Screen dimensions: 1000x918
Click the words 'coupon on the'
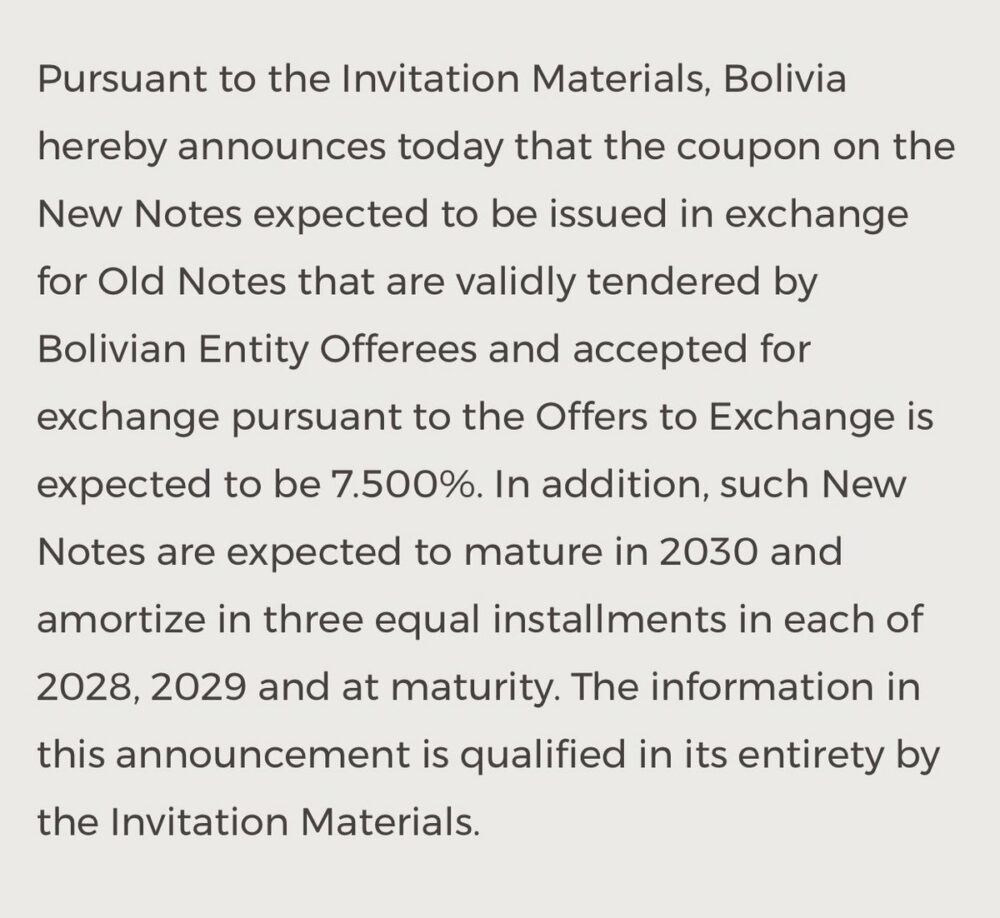tap(815, 148)
